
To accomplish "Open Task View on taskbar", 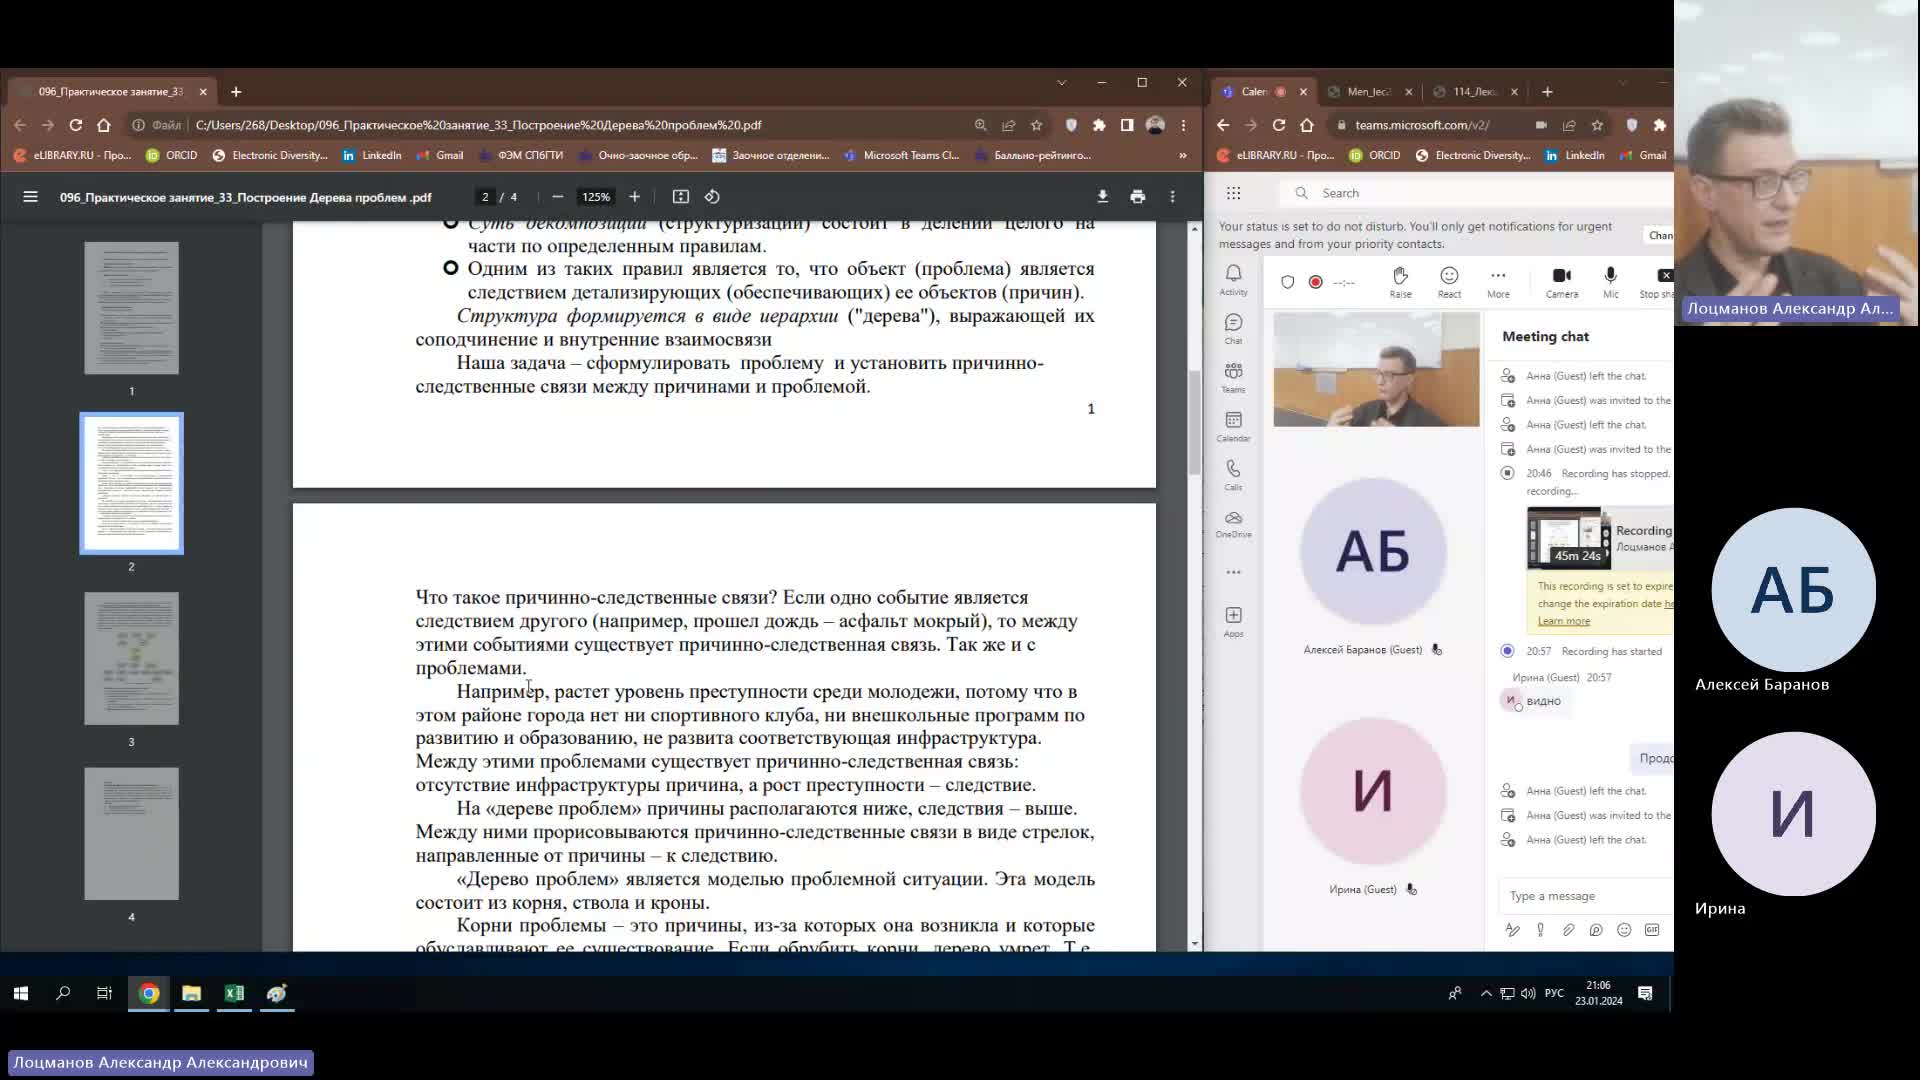I will 104,993.
